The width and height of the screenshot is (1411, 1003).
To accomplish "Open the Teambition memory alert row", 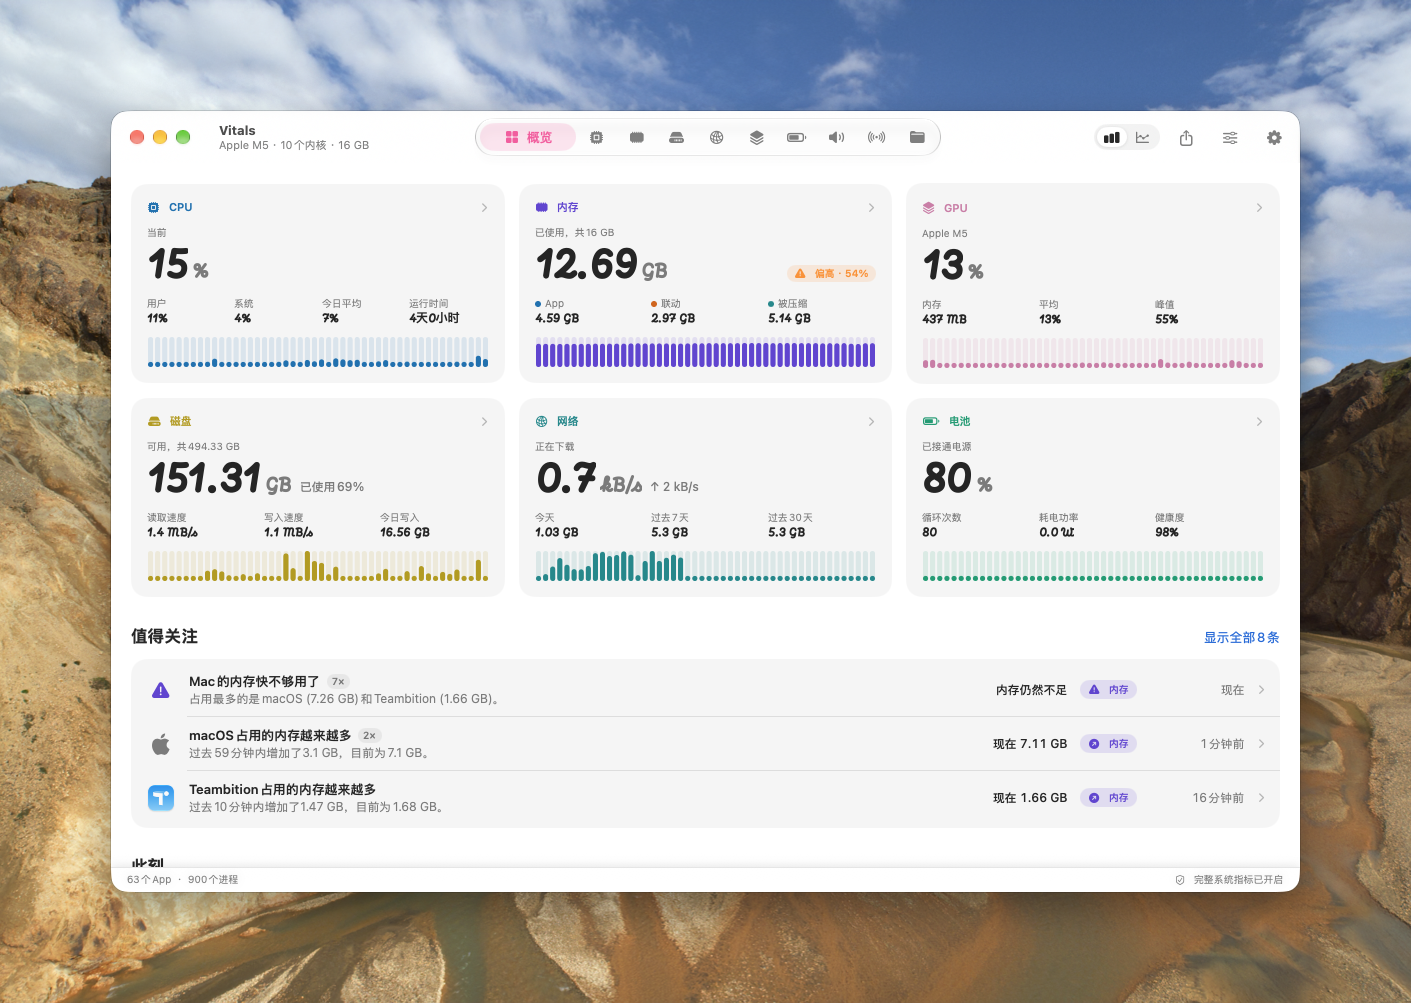I will [705, 798].
